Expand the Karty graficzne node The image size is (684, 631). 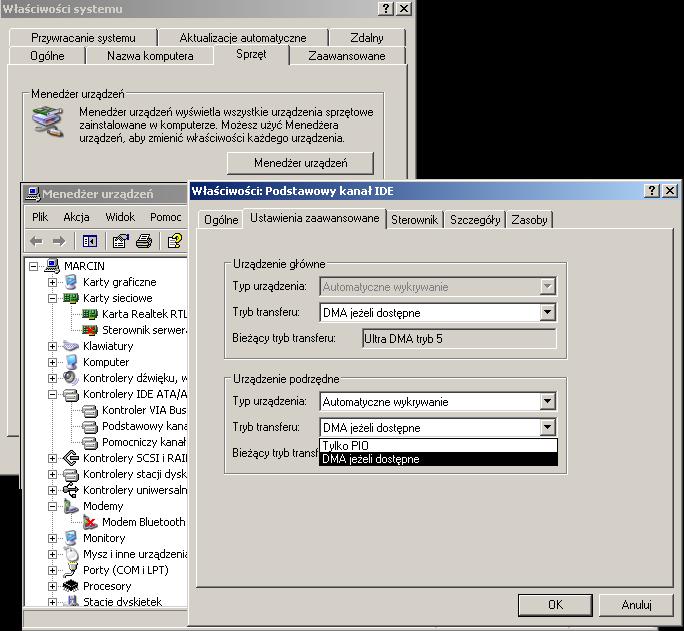click(x=52, y=282)
